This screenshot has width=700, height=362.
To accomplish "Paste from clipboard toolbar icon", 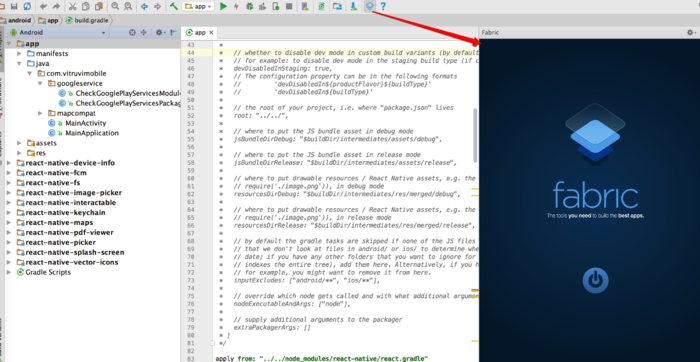I will [x=99, y=6].
